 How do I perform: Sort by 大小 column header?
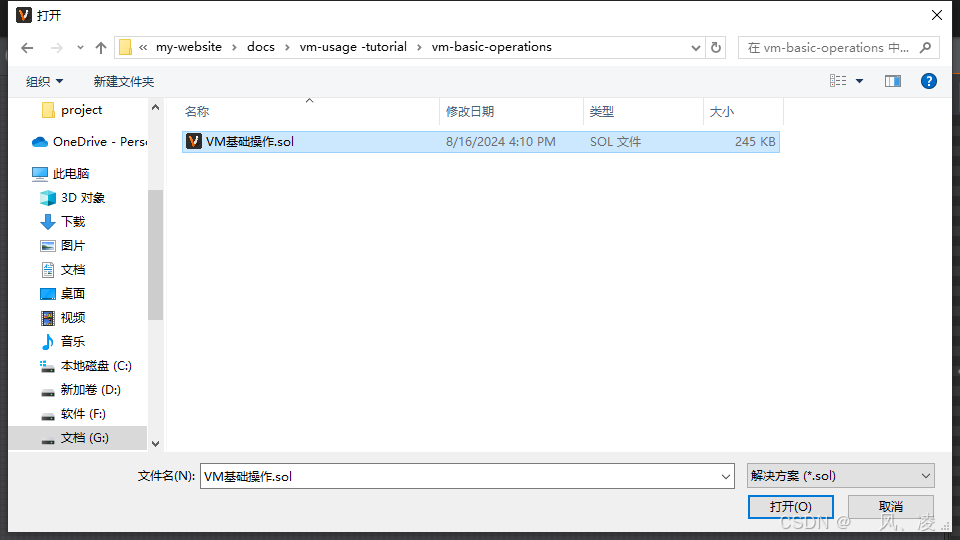click(722, 111)
